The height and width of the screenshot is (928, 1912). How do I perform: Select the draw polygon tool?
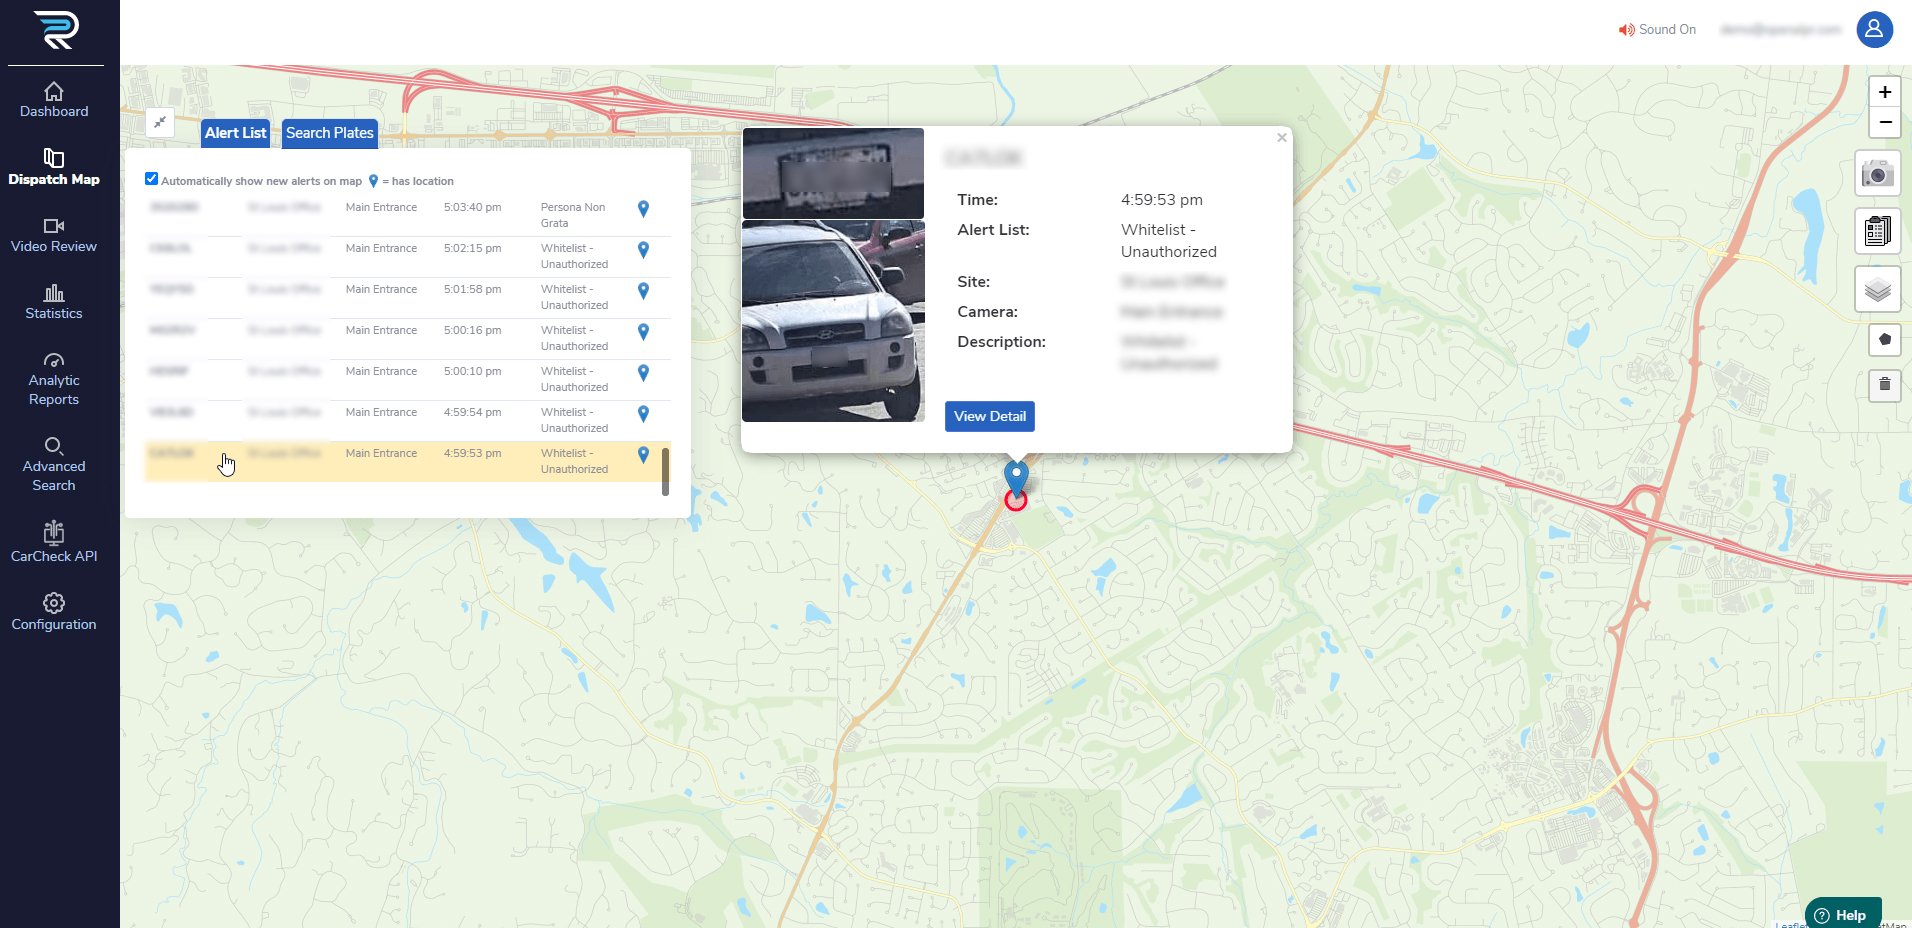[1884, 340]
